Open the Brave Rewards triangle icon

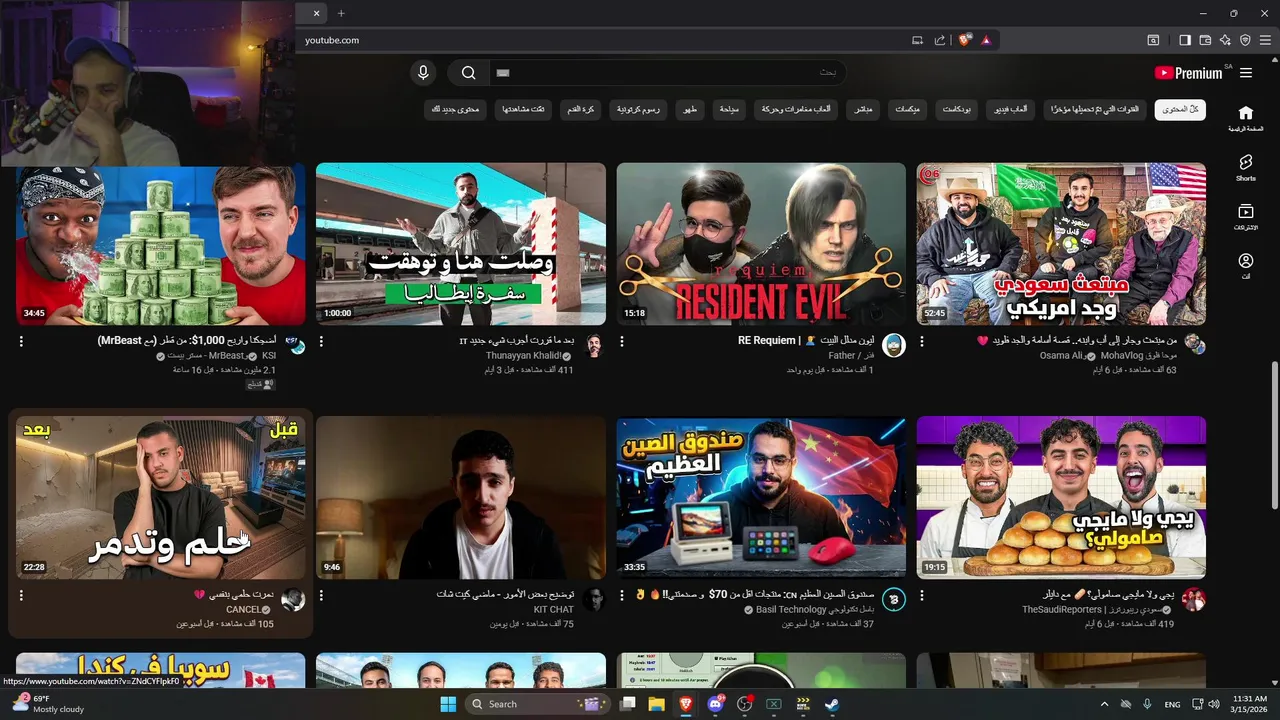986,40
